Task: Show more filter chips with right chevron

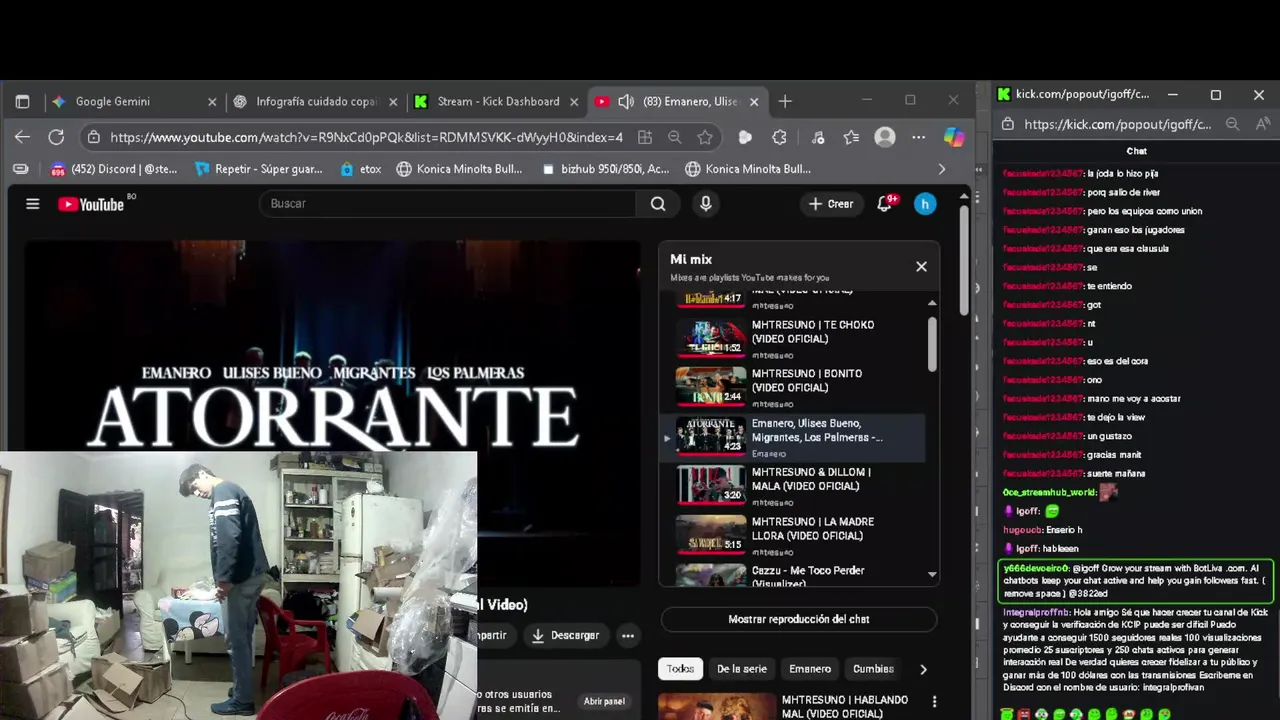Action: [923, 669]
